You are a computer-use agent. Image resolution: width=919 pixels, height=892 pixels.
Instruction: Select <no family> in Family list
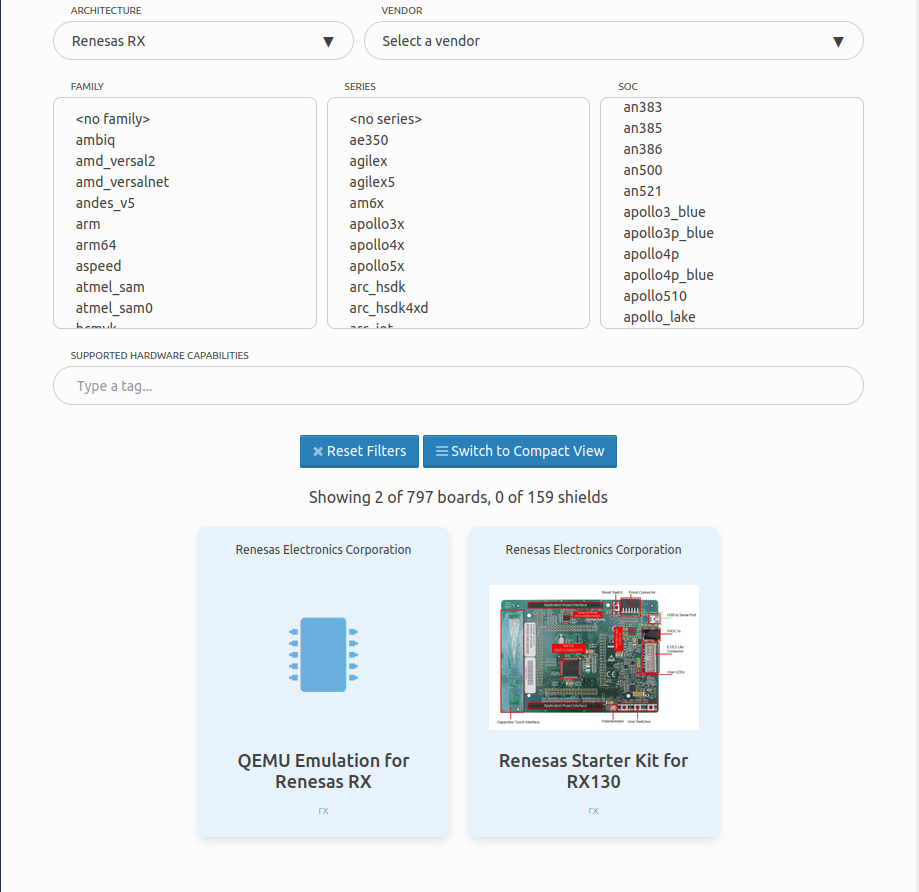click(x=113, y=119)
